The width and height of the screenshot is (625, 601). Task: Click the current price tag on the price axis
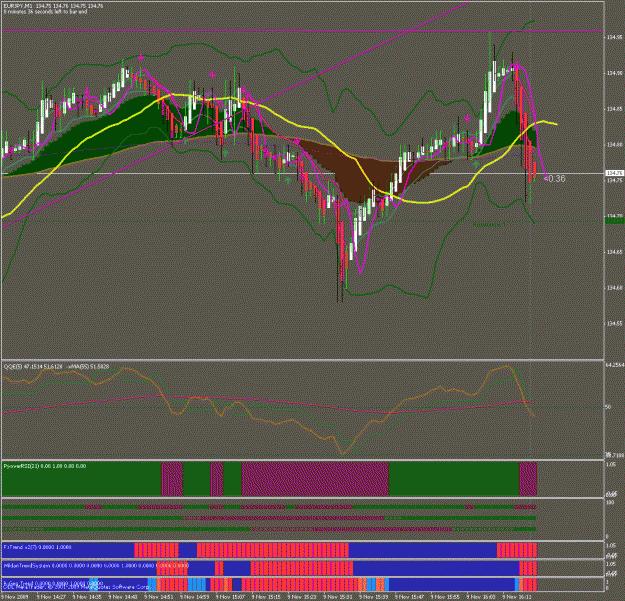click(614, 173)
